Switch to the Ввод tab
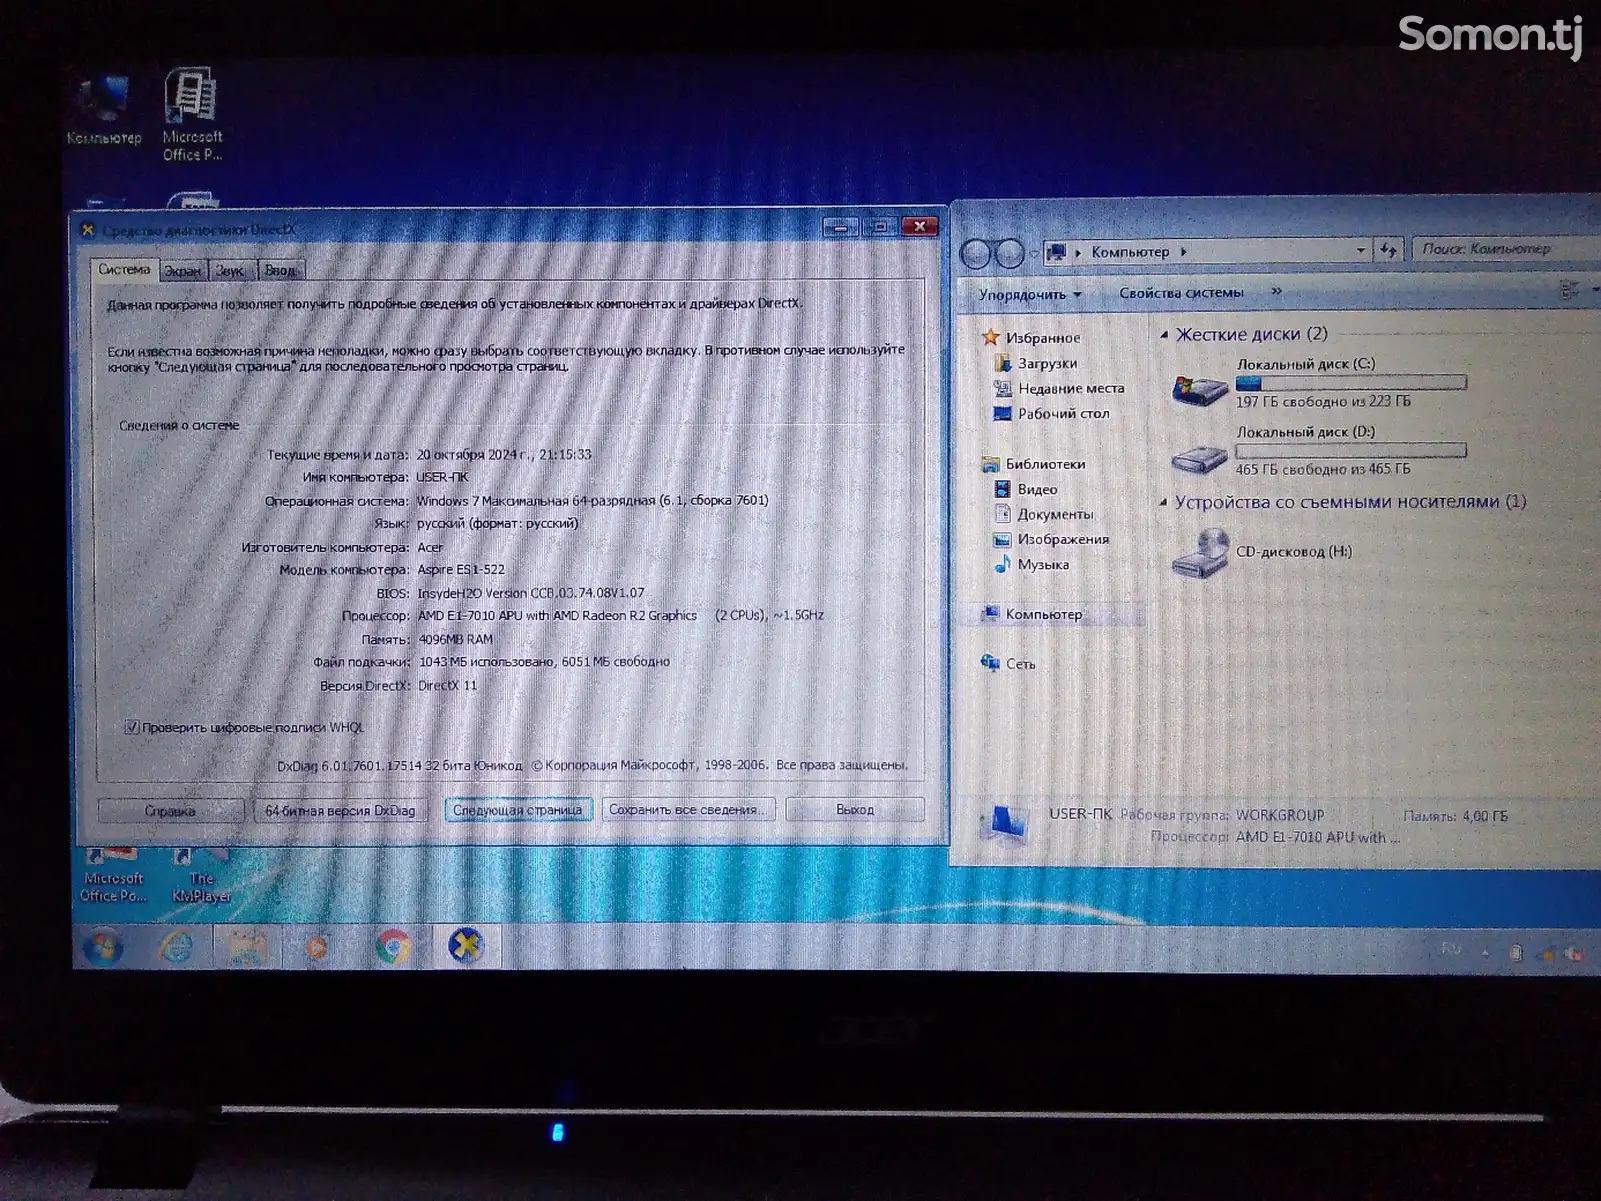1601x1201 pixels. 280,270
